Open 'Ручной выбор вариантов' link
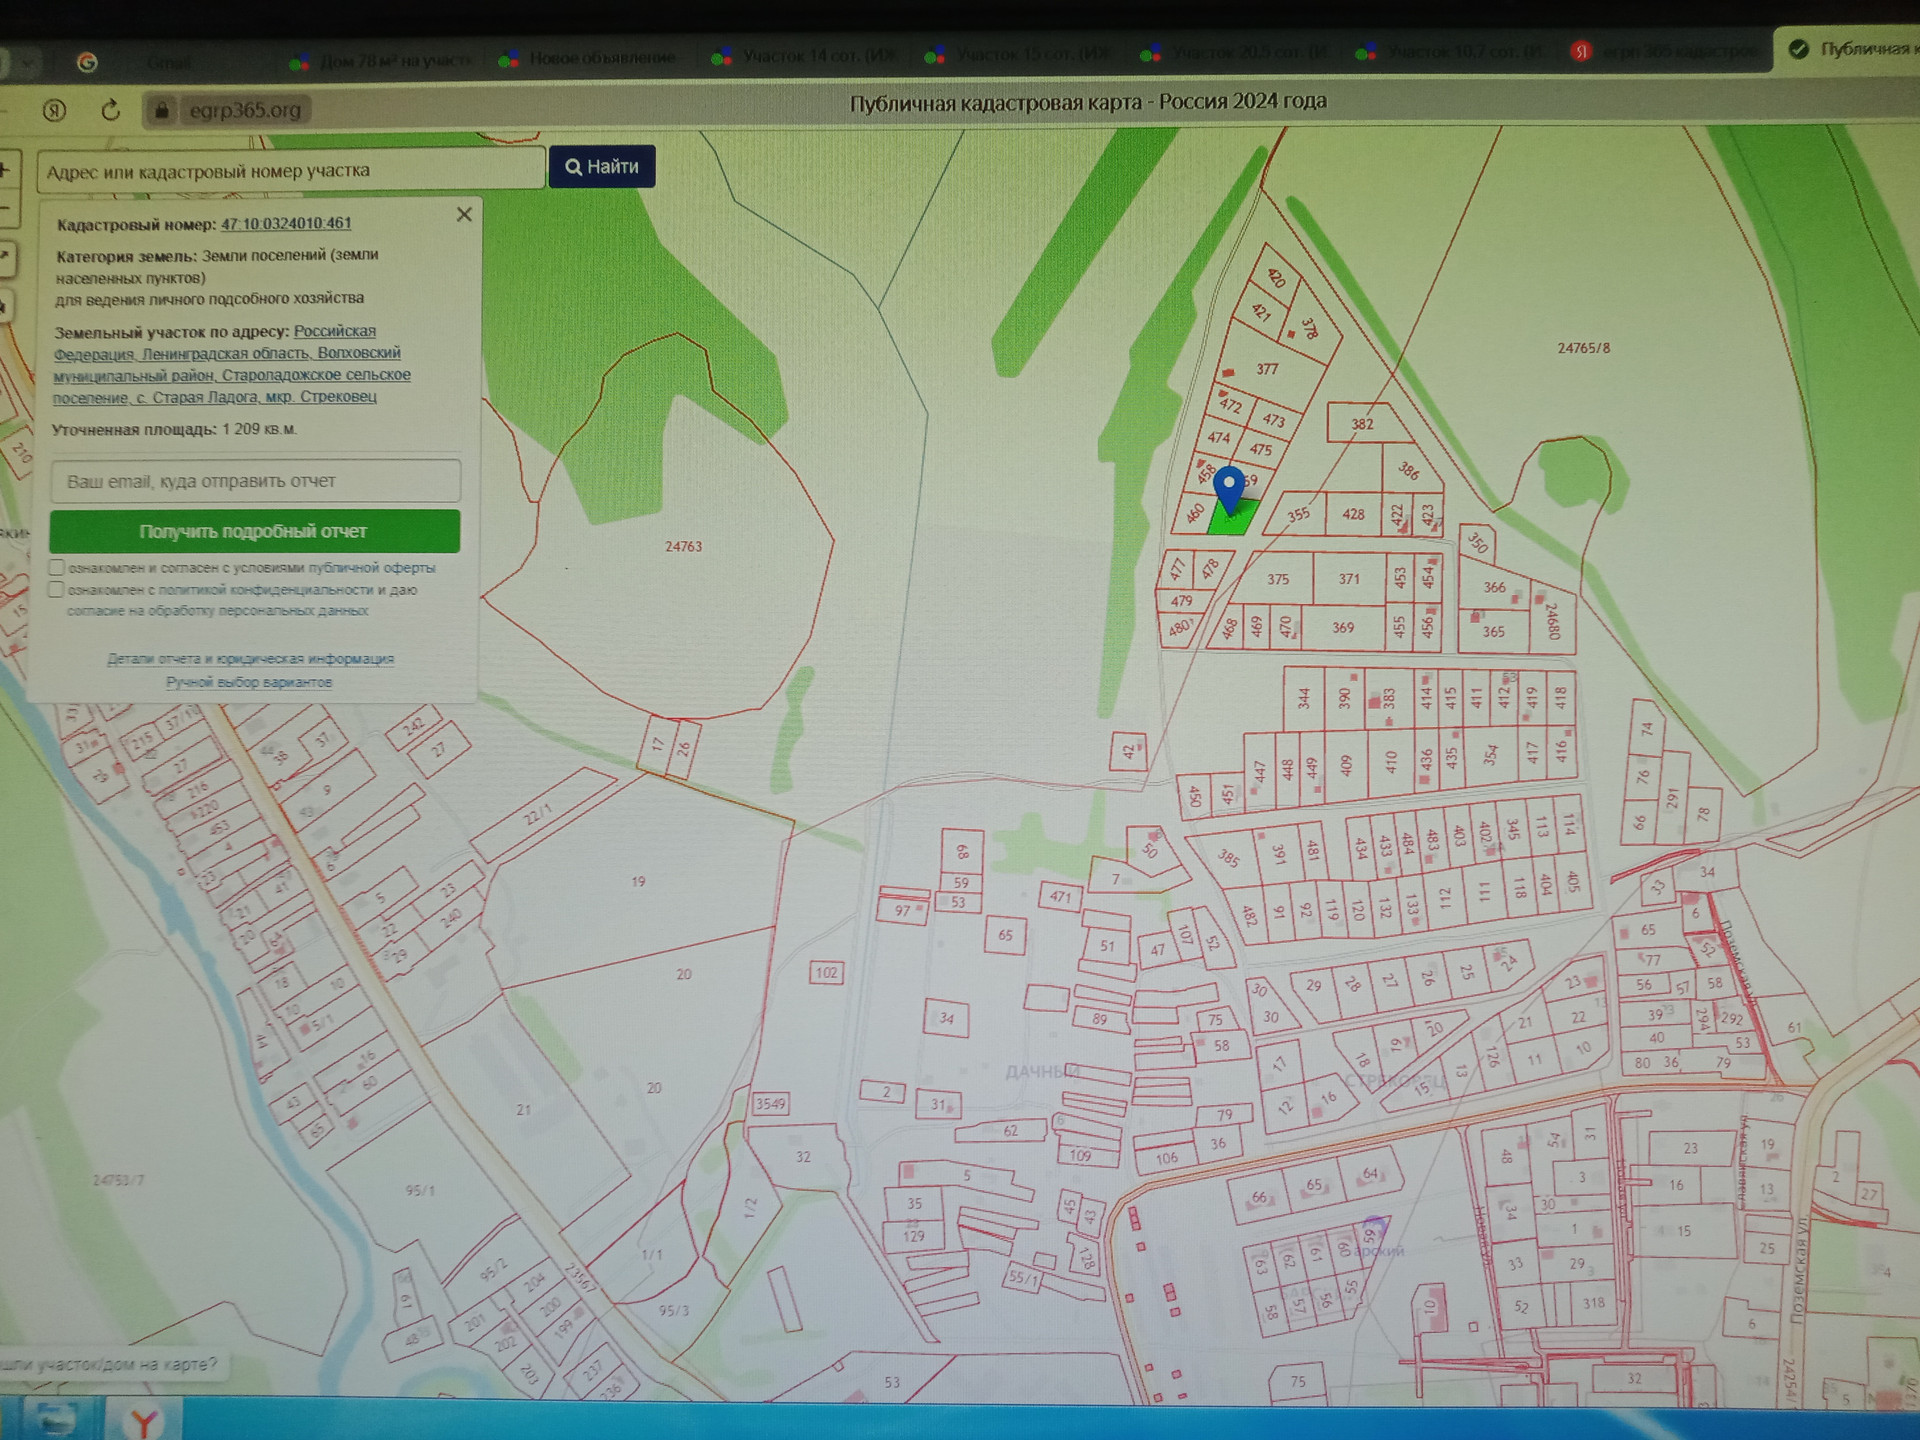1920x1440 pixels. 249,682
